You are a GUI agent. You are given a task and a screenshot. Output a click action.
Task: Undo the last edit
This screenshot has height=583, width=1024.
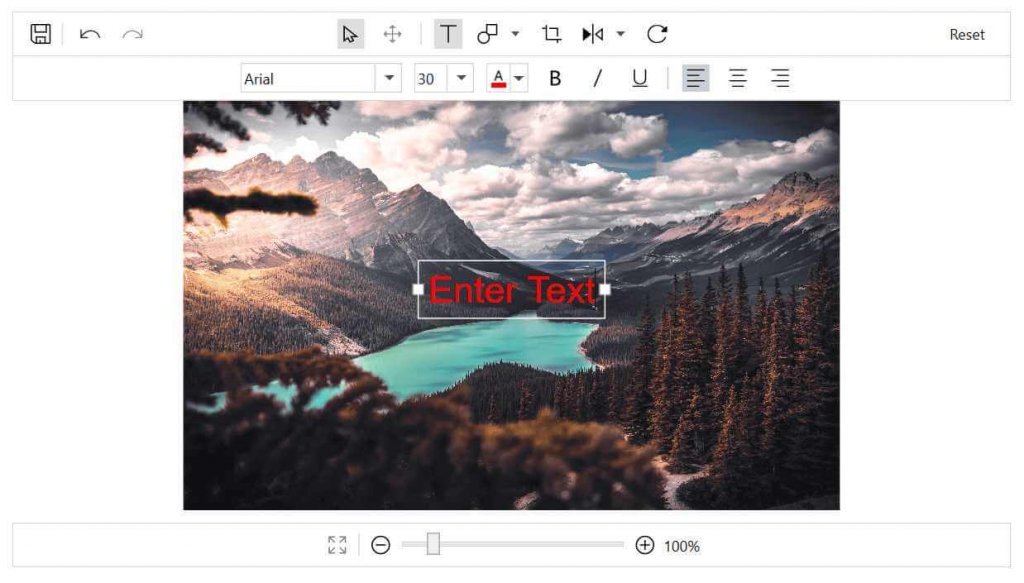[x=90, y=33]
